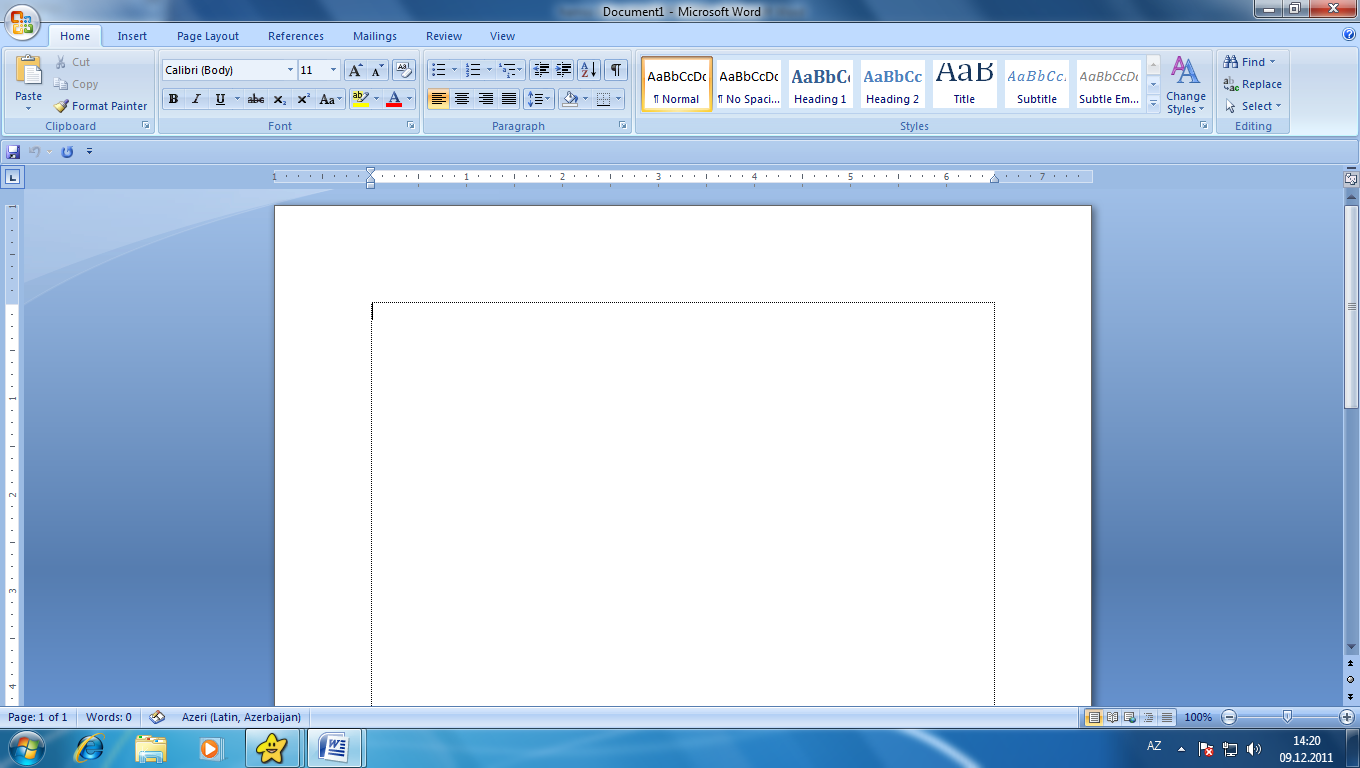This screenshot has height=768, width=1360.
Task: Click Microsoft Office Word Help icon
Action: click(1349, 35)
